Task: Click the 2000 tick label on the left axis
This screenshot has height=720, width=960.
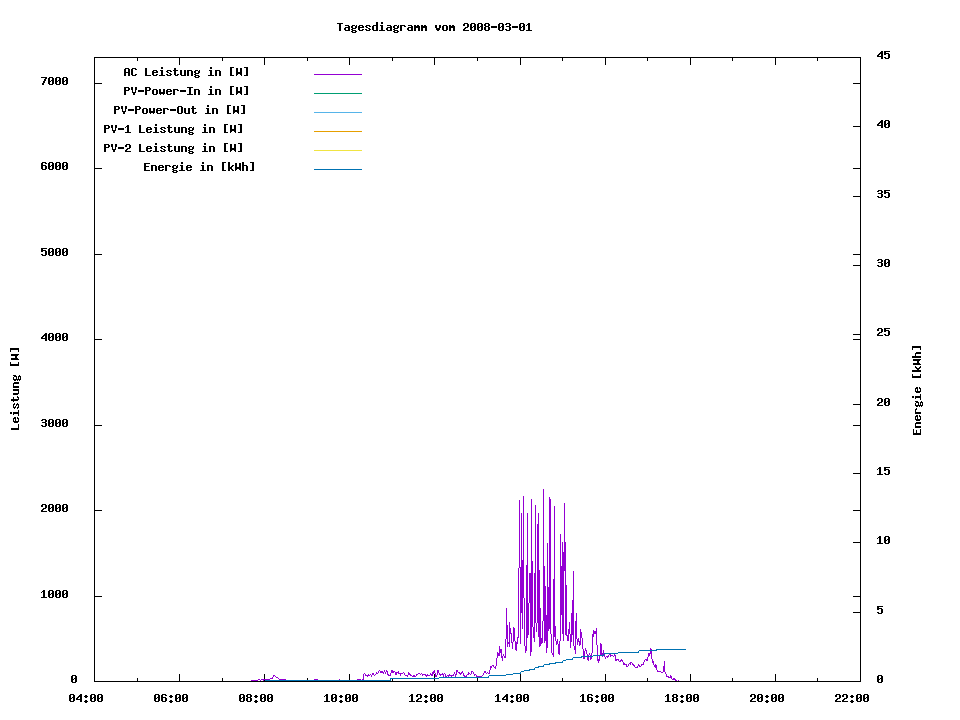Action: (53, 509)
